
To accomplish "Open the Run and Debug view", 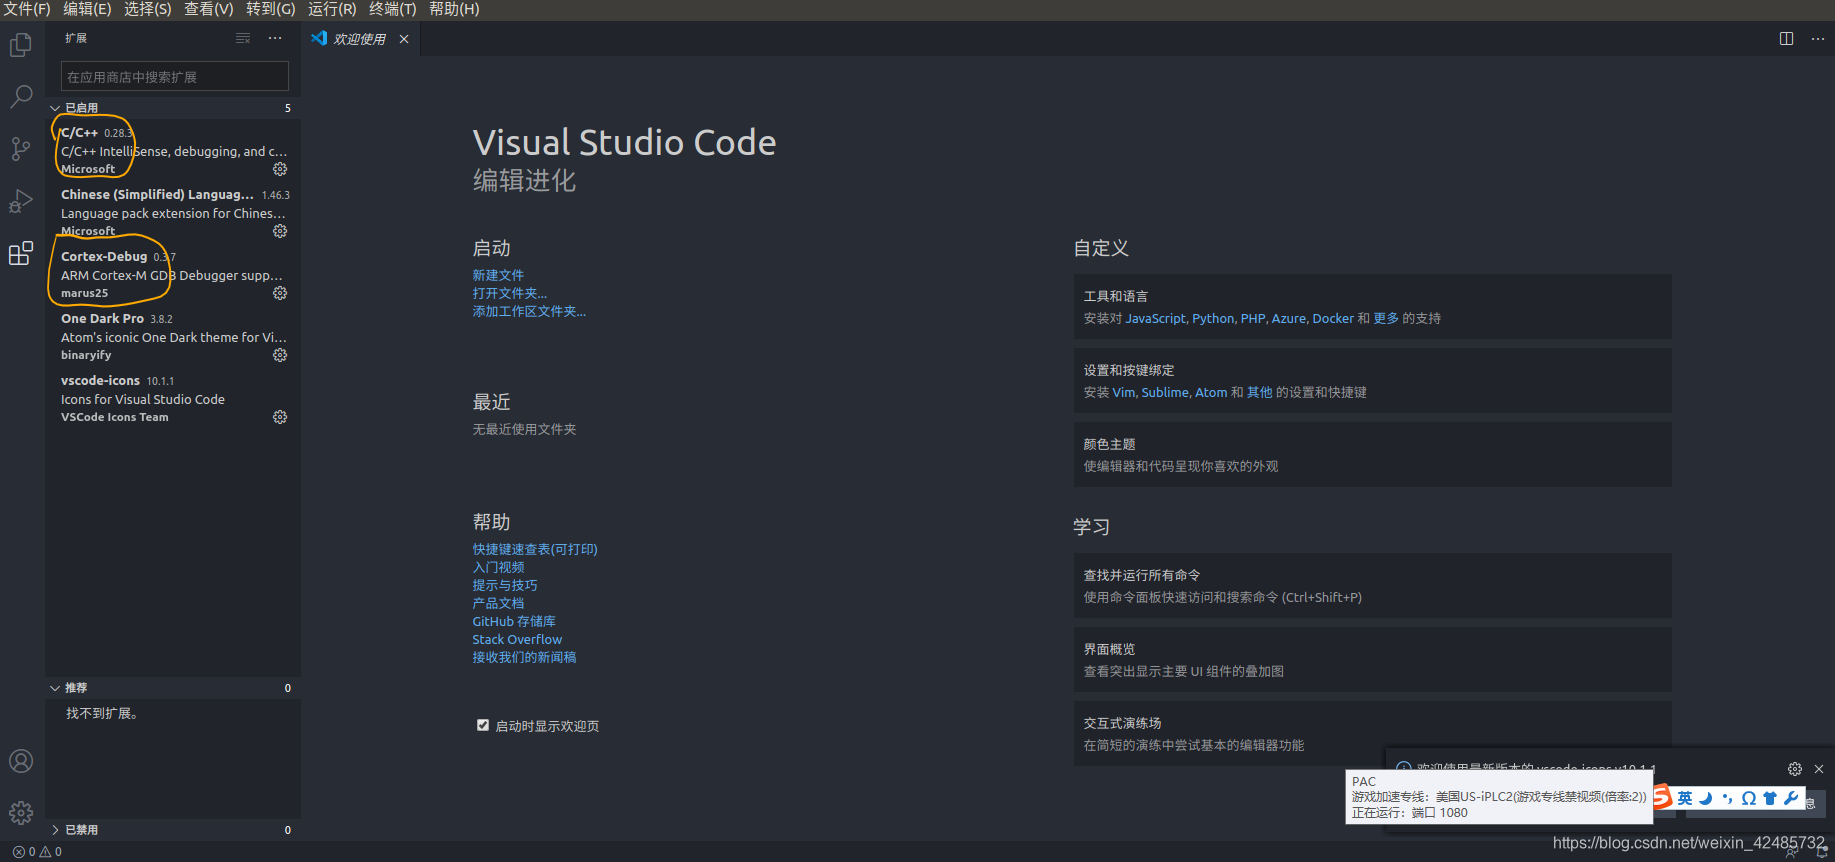I will coord(21,201).
